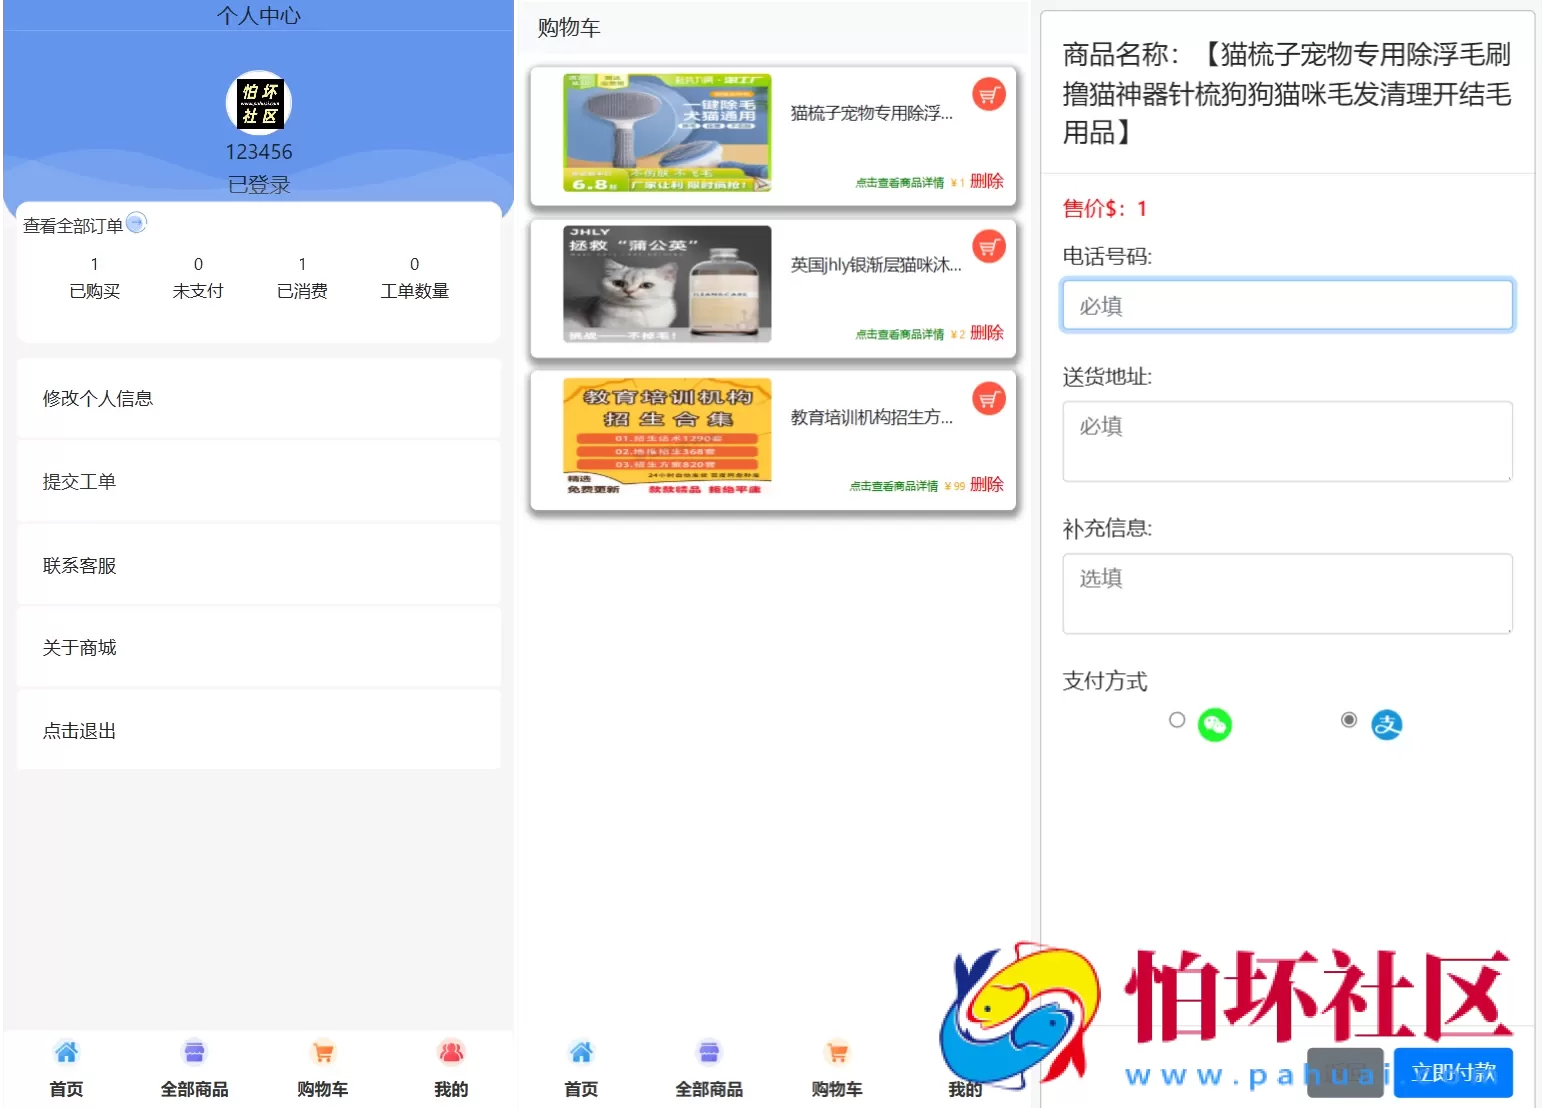Viewport: 1545px width, 1108px height.
Task: Open the 联系客服 customer service entry
Action: [79, 564]
